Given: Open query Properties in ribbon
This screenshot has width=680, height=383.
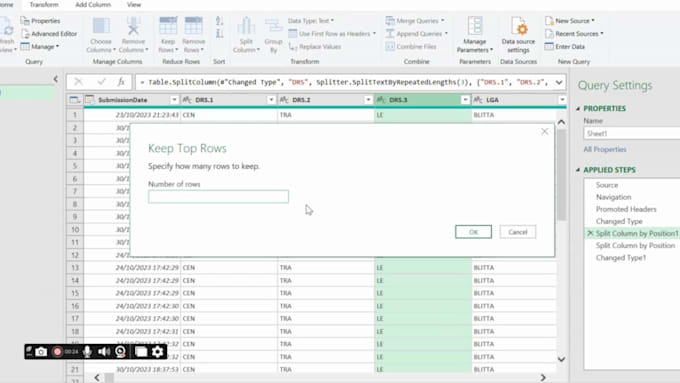Looking at the screenshot, I should tap(40, 21).
